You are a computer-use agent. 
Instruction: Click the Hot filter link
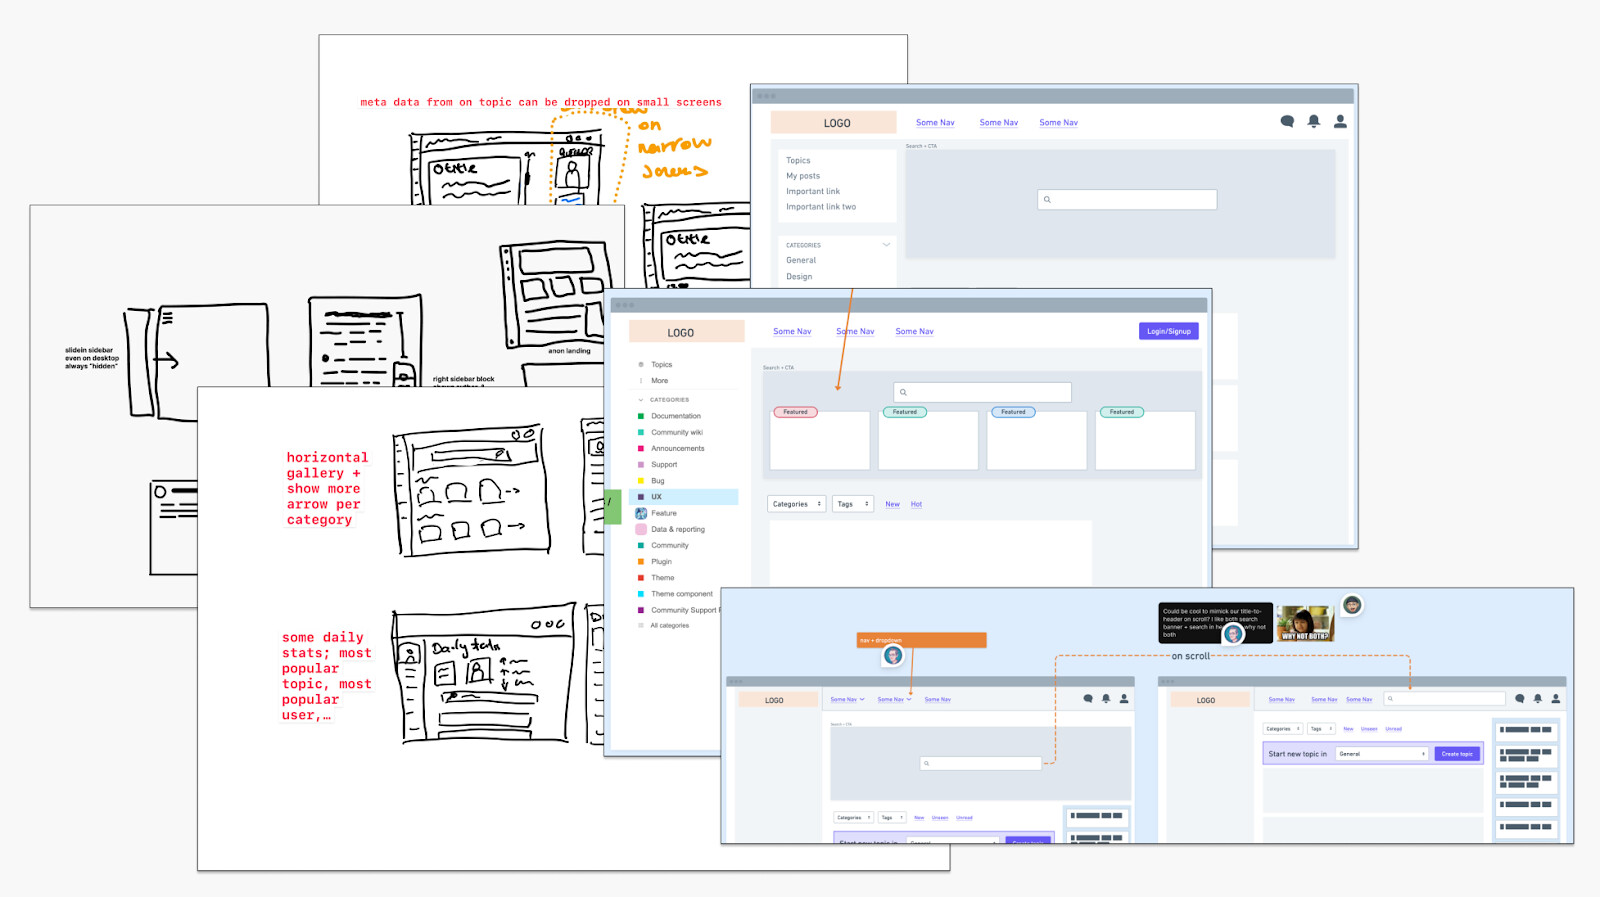[916, 504]
